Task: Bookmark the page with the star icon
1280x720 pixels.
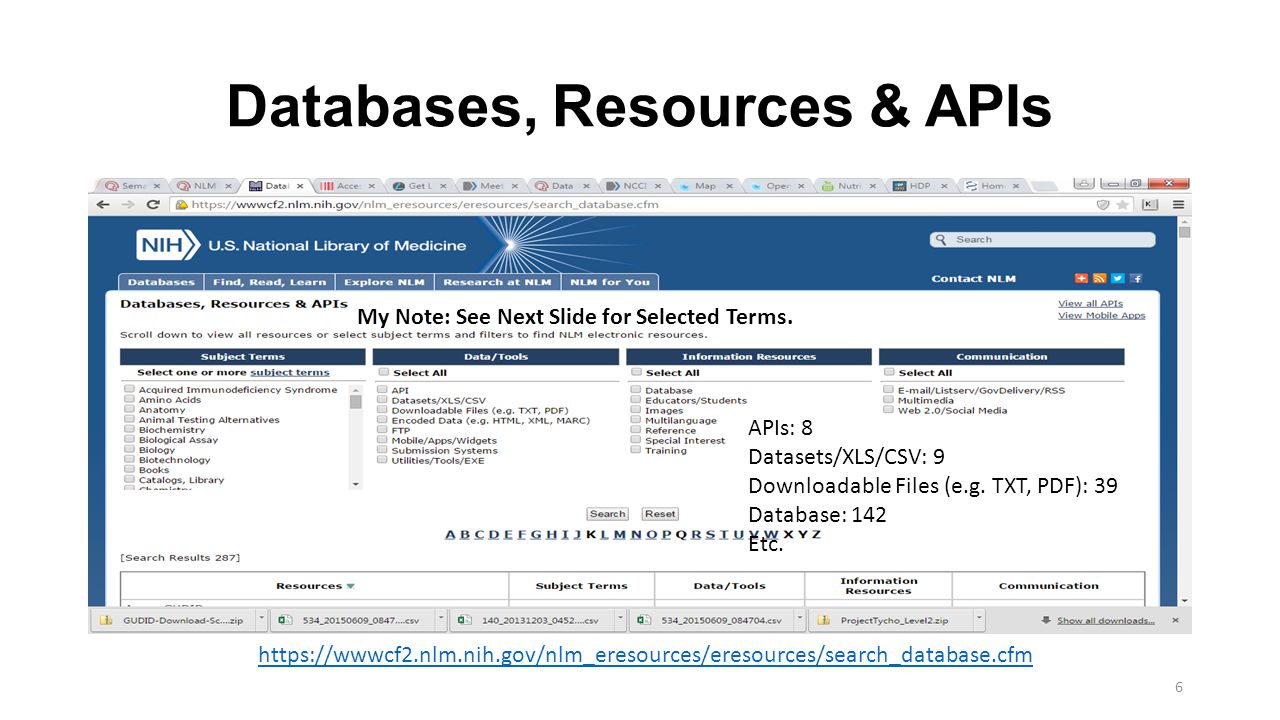Action: click(x=1123, y=204)
